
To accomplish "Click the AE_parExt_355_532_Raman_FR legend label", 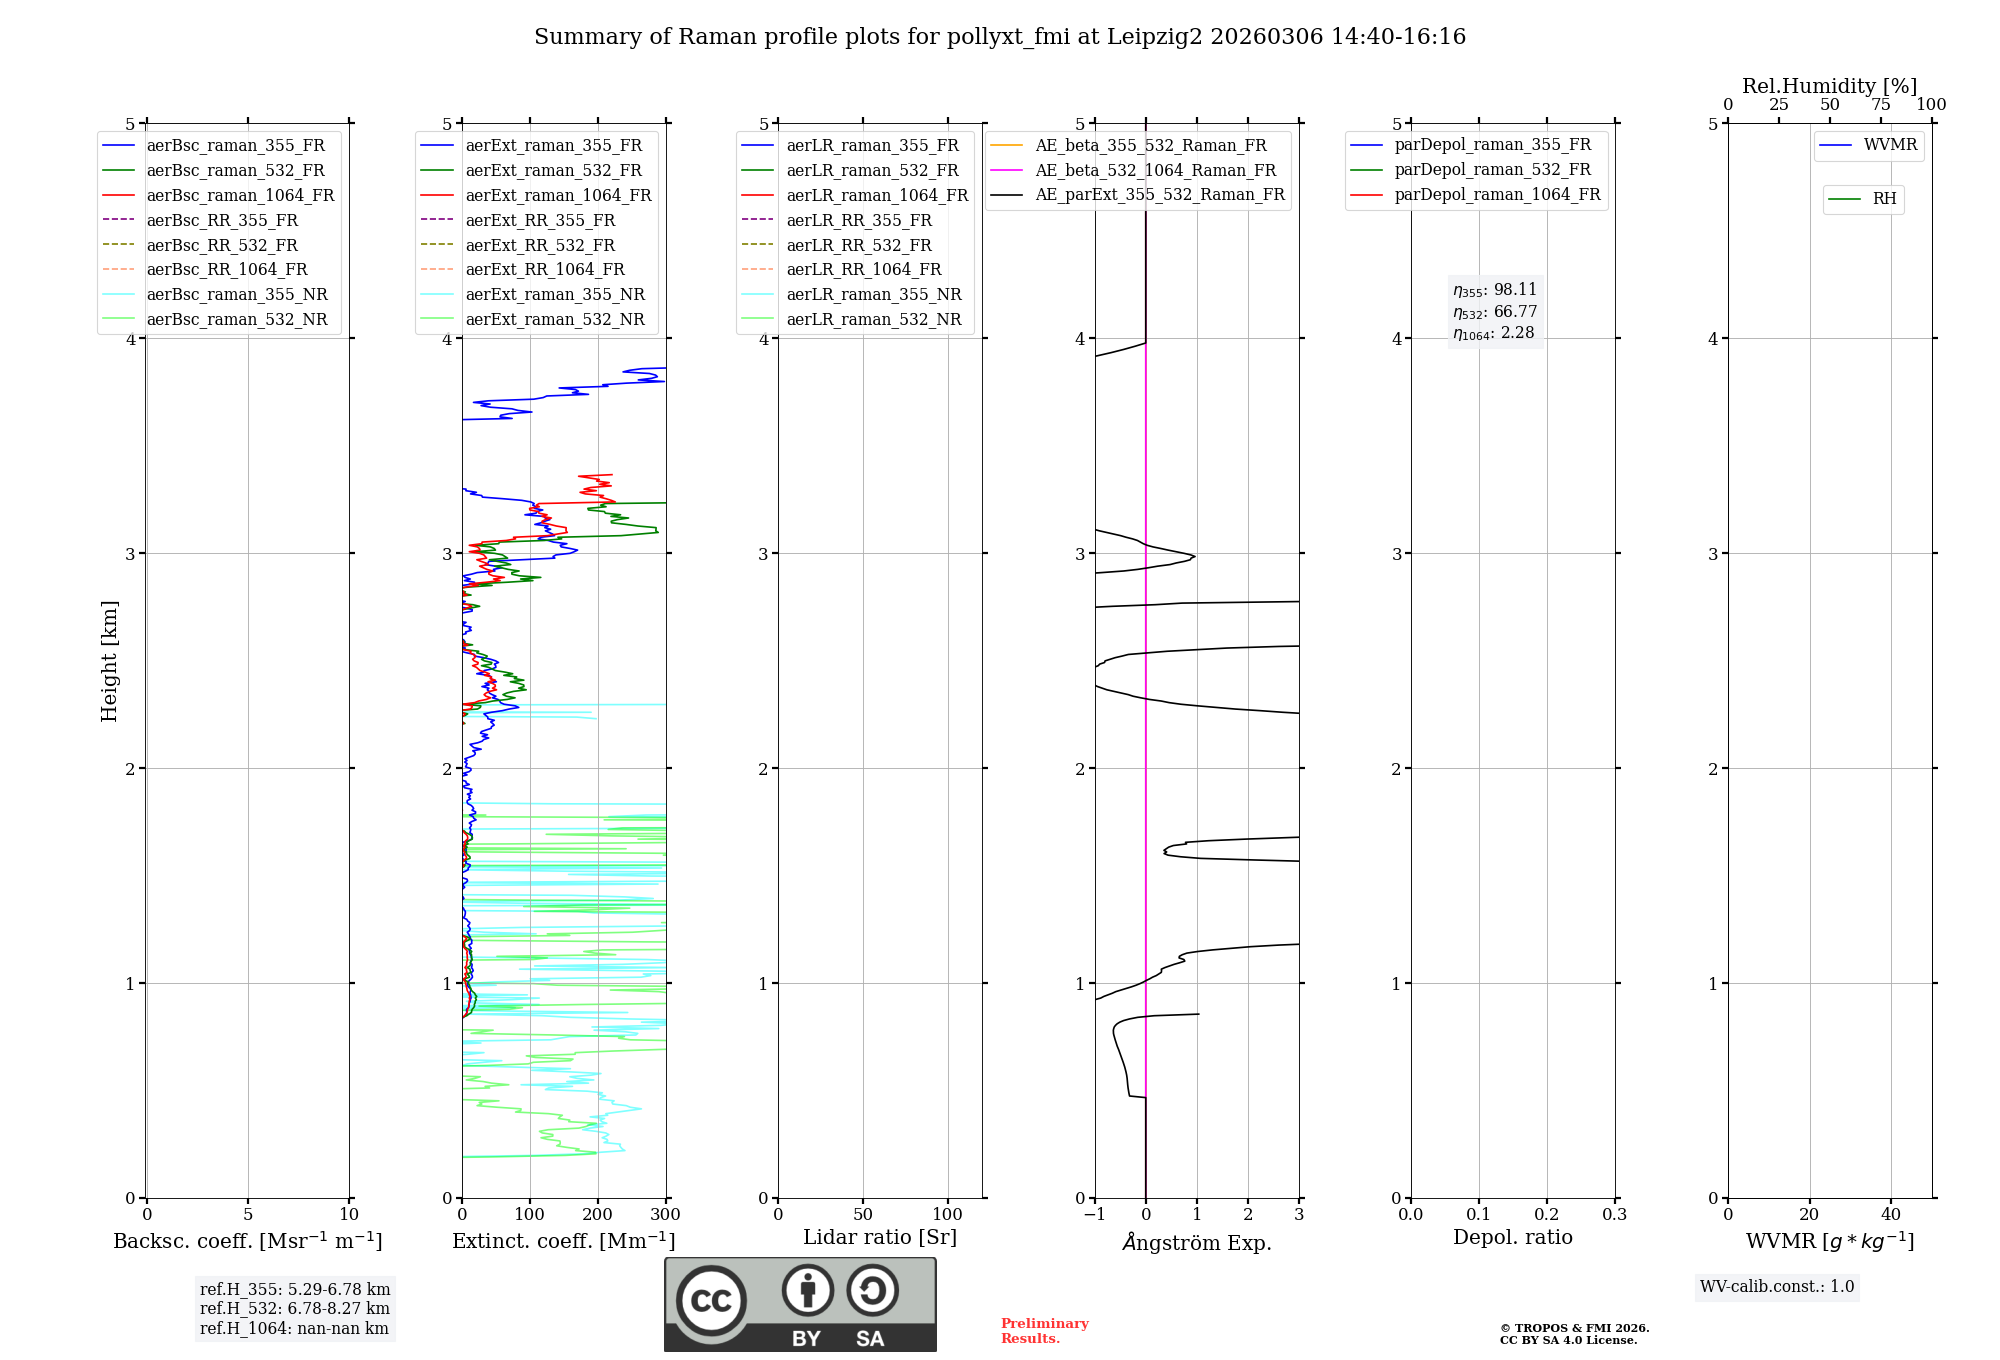I will coord(1159,195).
